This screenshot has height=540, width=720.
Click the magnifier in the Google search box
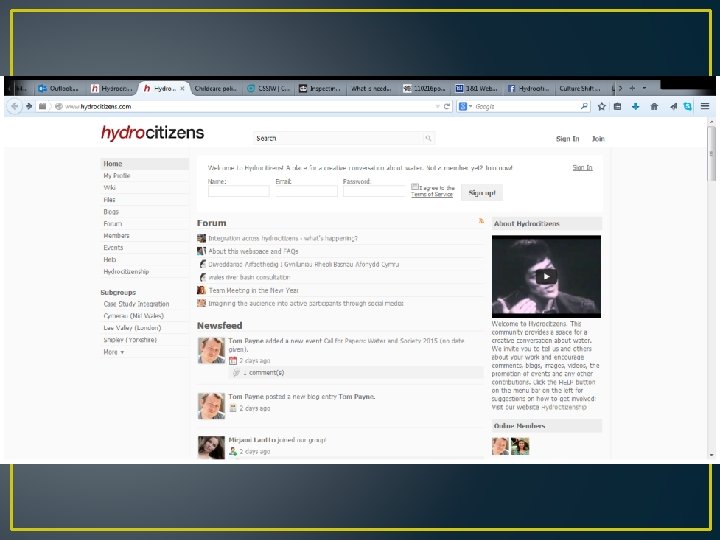click(584, 106)
